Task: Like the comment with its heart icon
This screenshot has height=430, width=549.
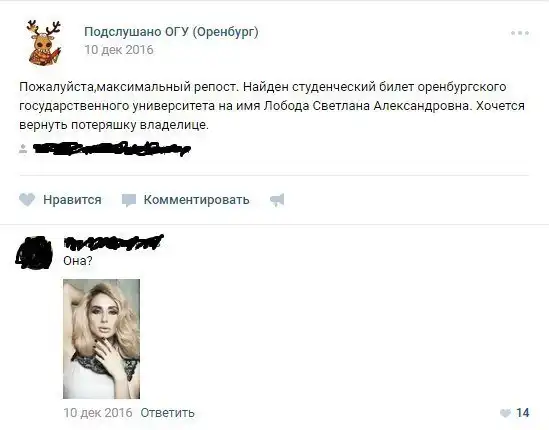Action: (505, 413)
